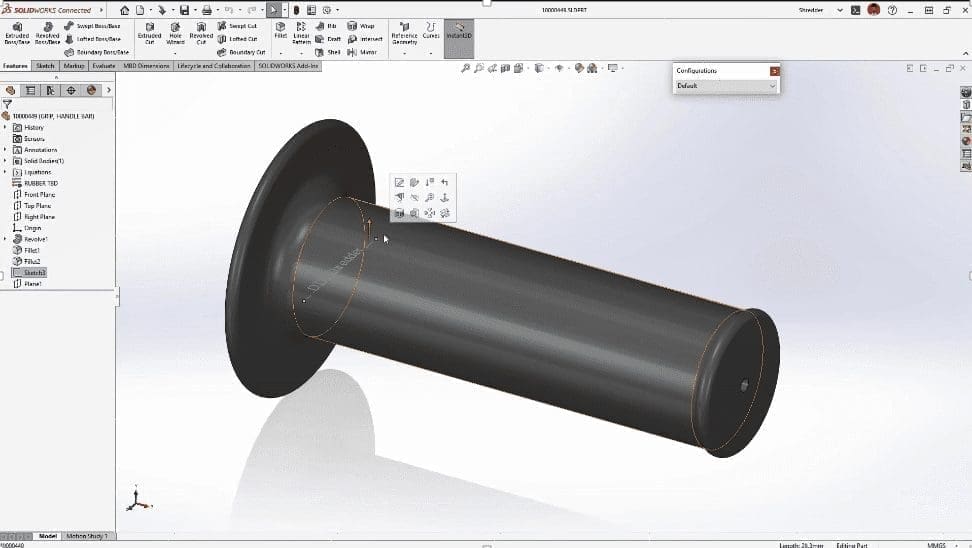
Task: Open the Curves tool
Action: (x=431, y=30)
